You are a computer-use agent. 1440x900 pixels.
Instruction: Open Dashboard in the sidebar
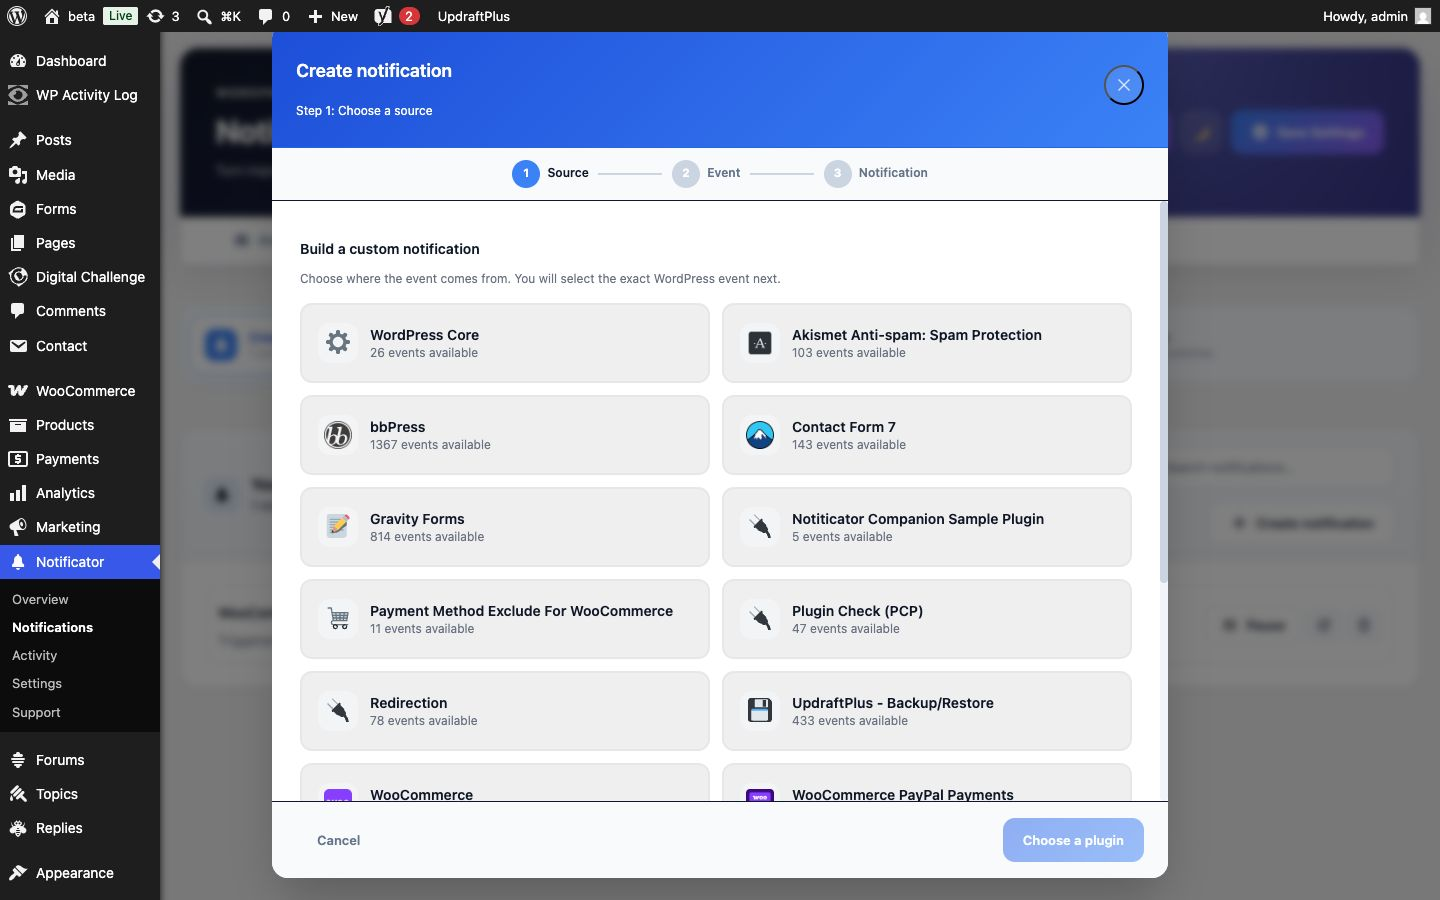click(80, 61)
